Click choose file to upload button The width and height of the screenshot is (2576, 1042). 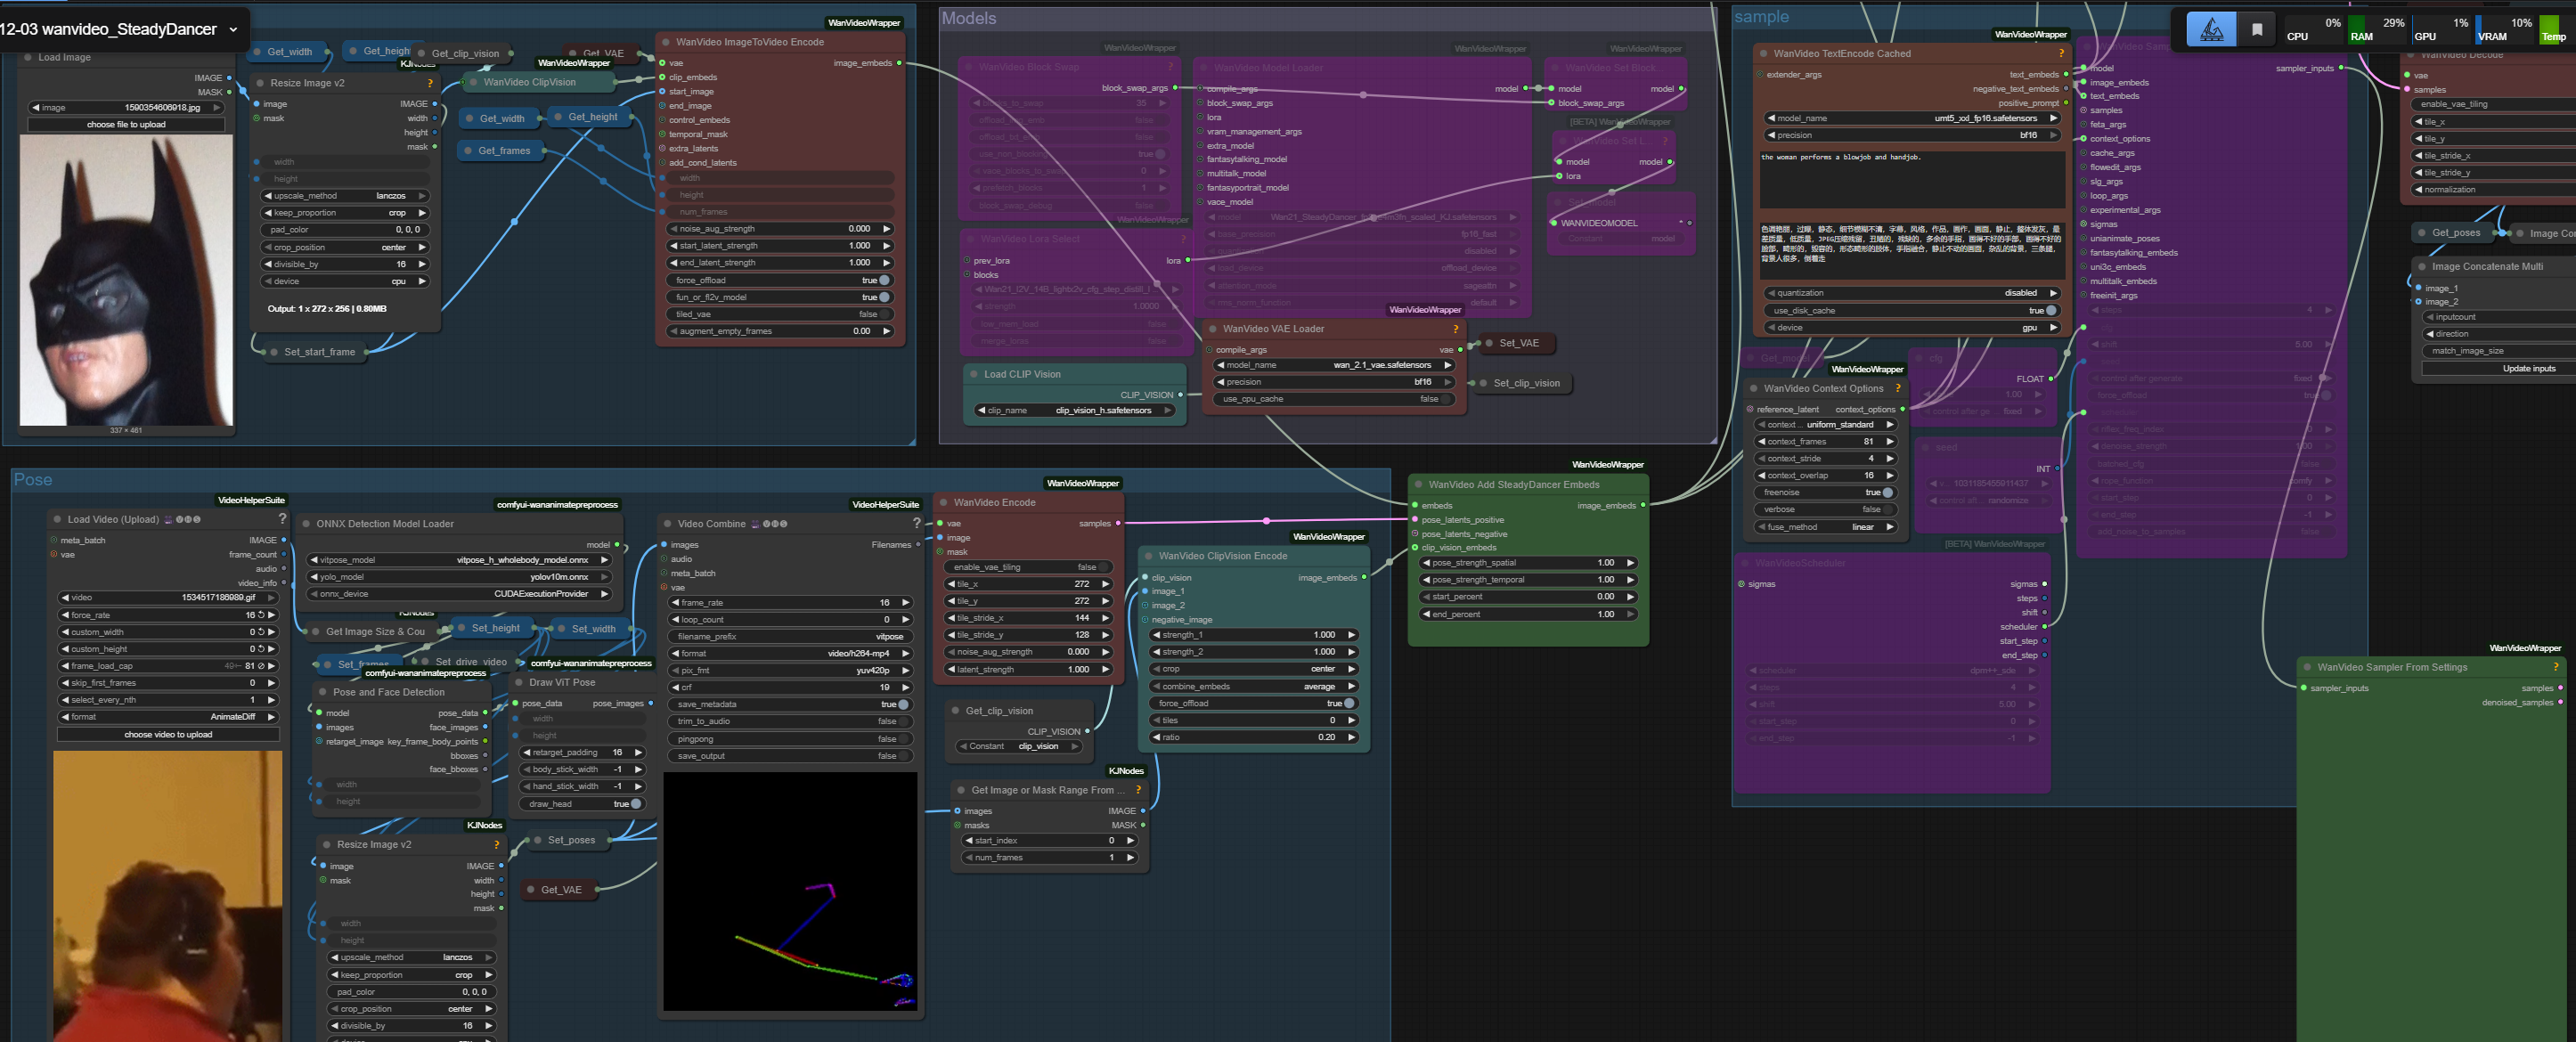point(126,125)
